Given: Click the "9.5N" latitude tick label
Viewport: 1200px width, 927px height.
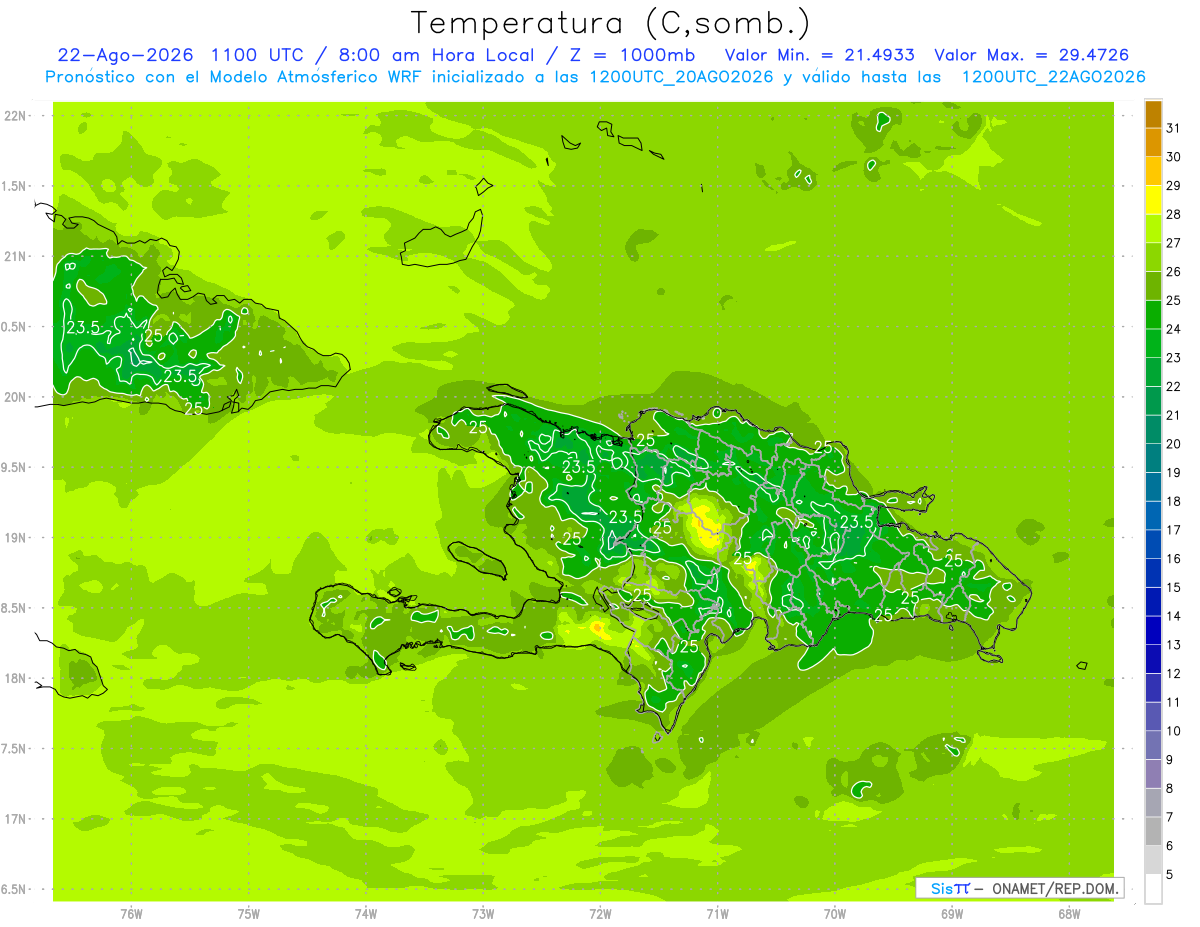Looking at the screenshot, I should pos(15,467).
